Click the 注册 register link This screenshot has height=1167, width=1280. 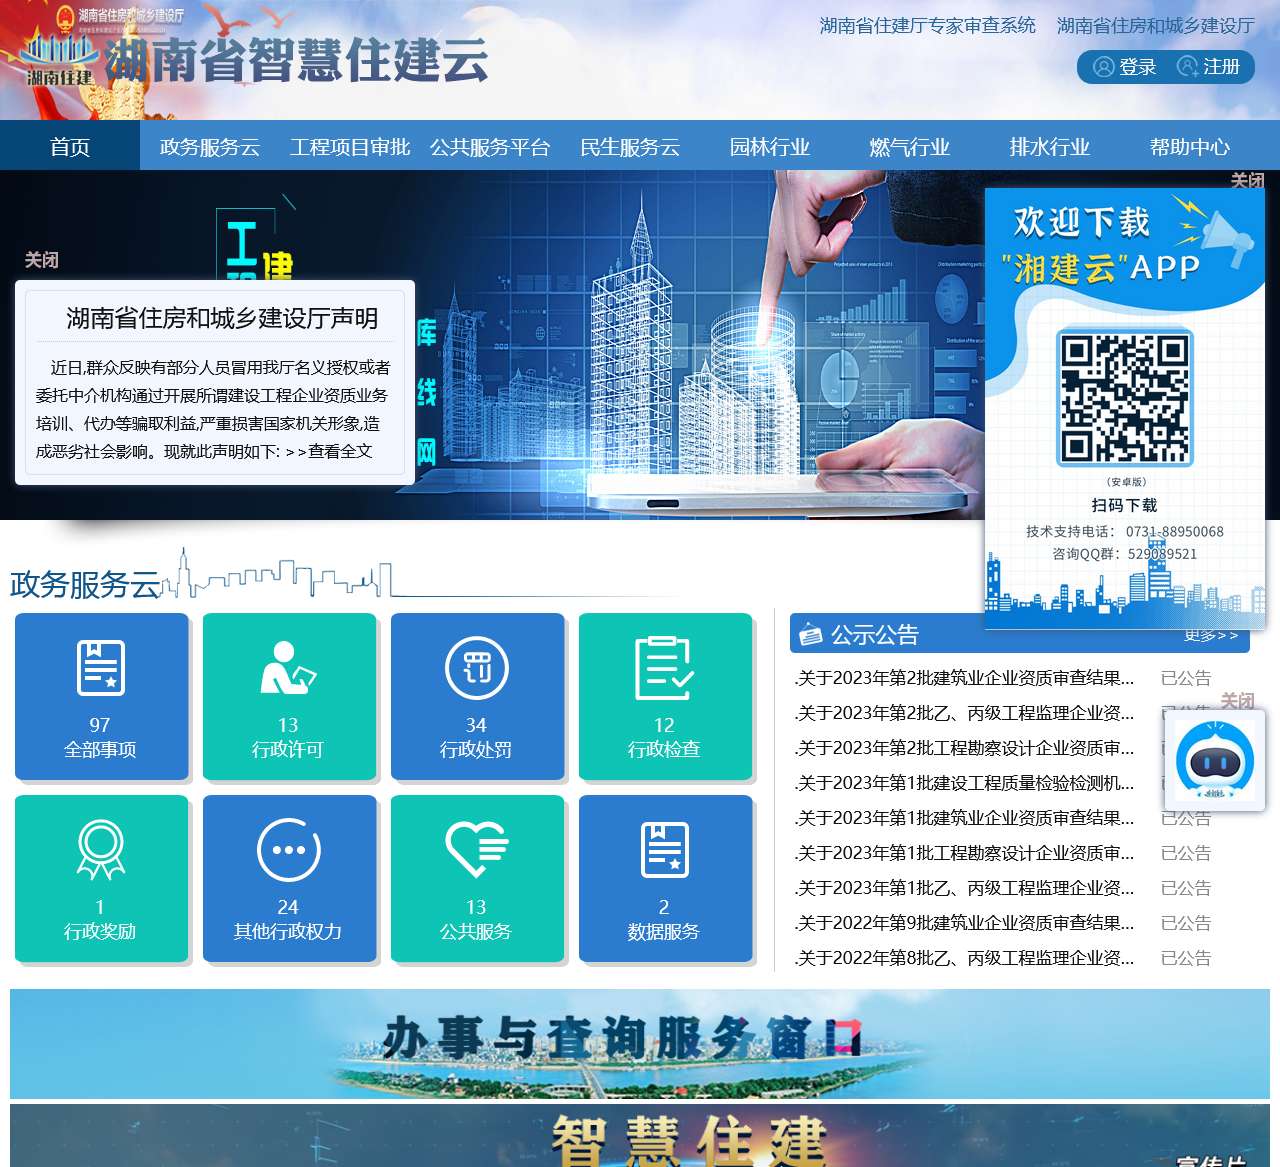tap(1222, 67)
